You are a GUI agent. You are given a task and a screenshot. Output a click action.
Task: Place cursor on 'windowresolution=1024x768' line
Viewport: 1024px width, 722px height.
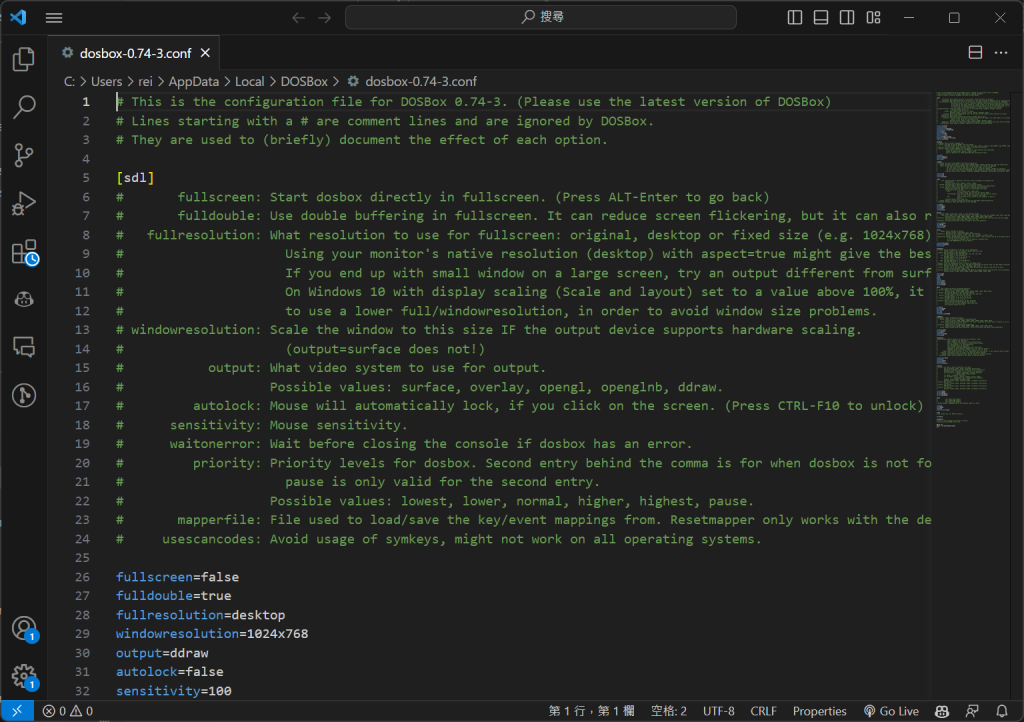coord(212,634)
